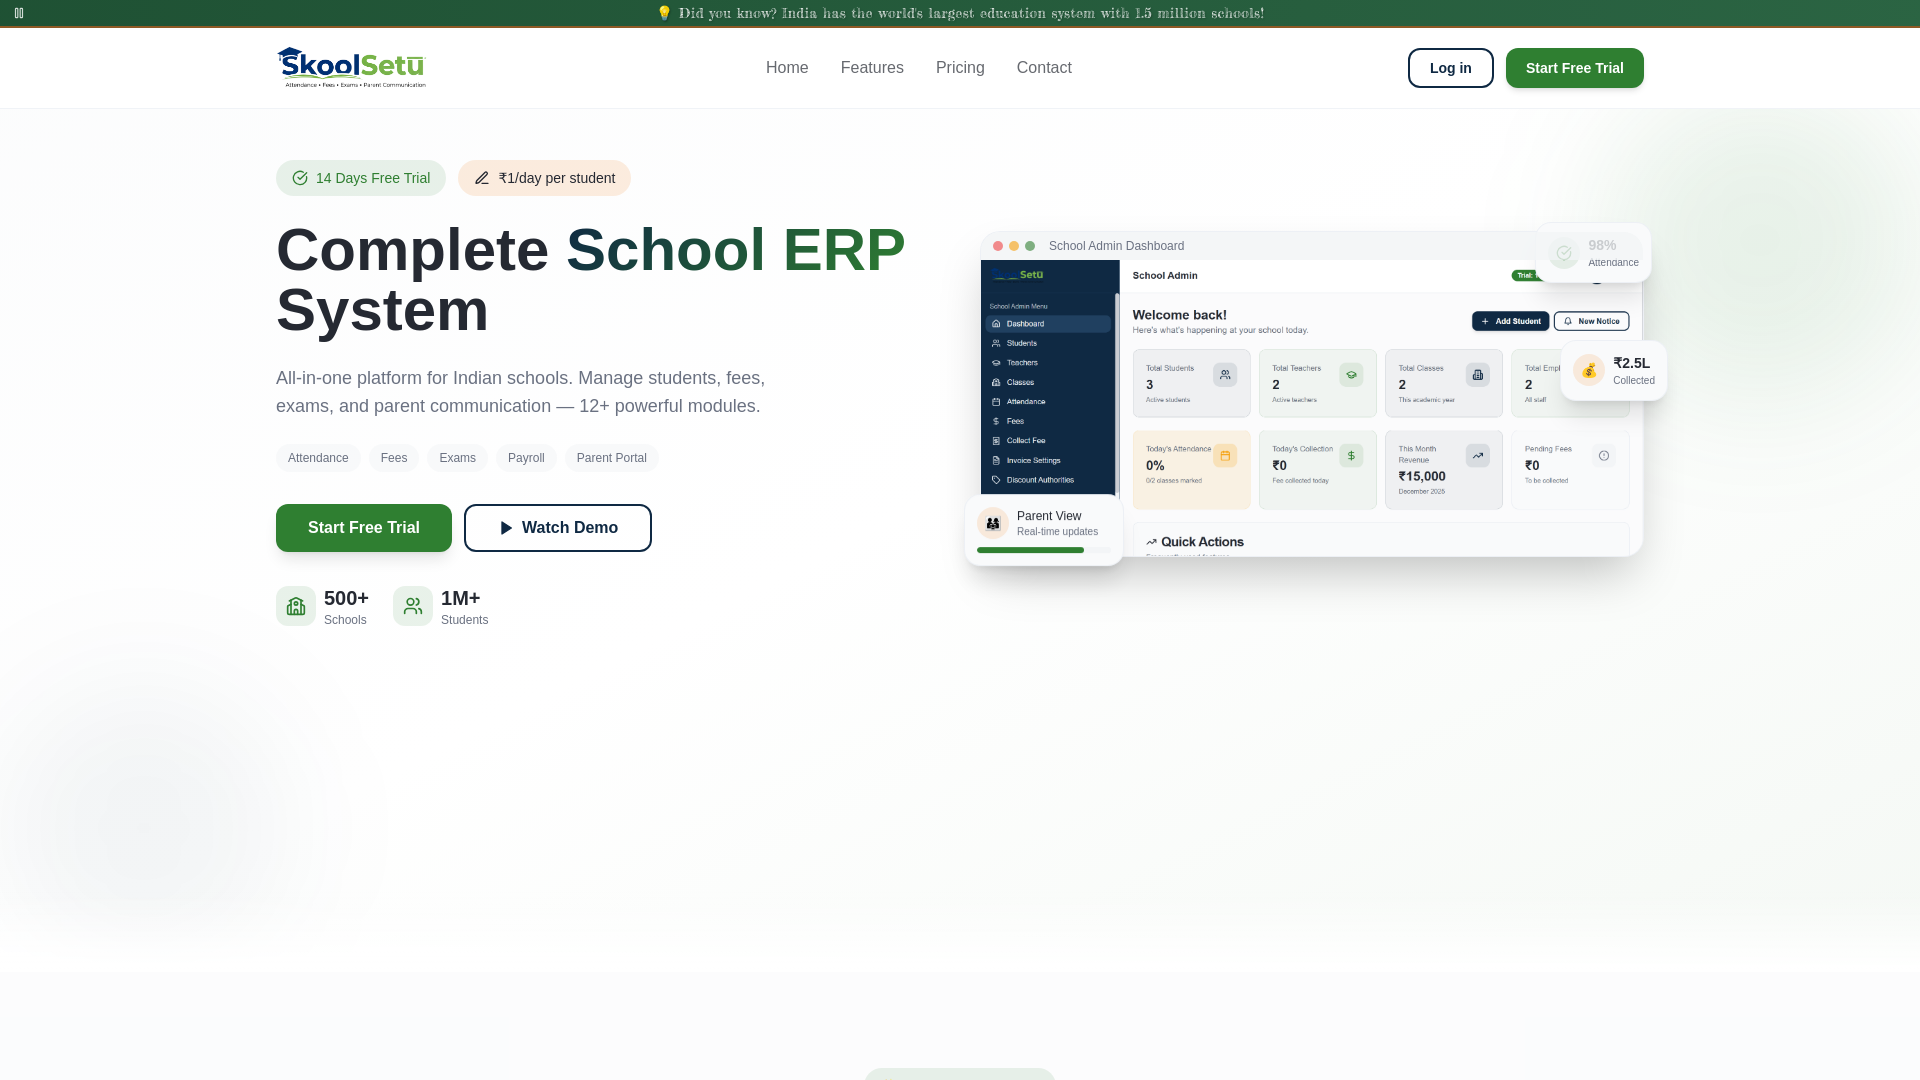Click the play triangle icon in Watch Demo
The image size is (1920, 1080).
click(506, 528)
